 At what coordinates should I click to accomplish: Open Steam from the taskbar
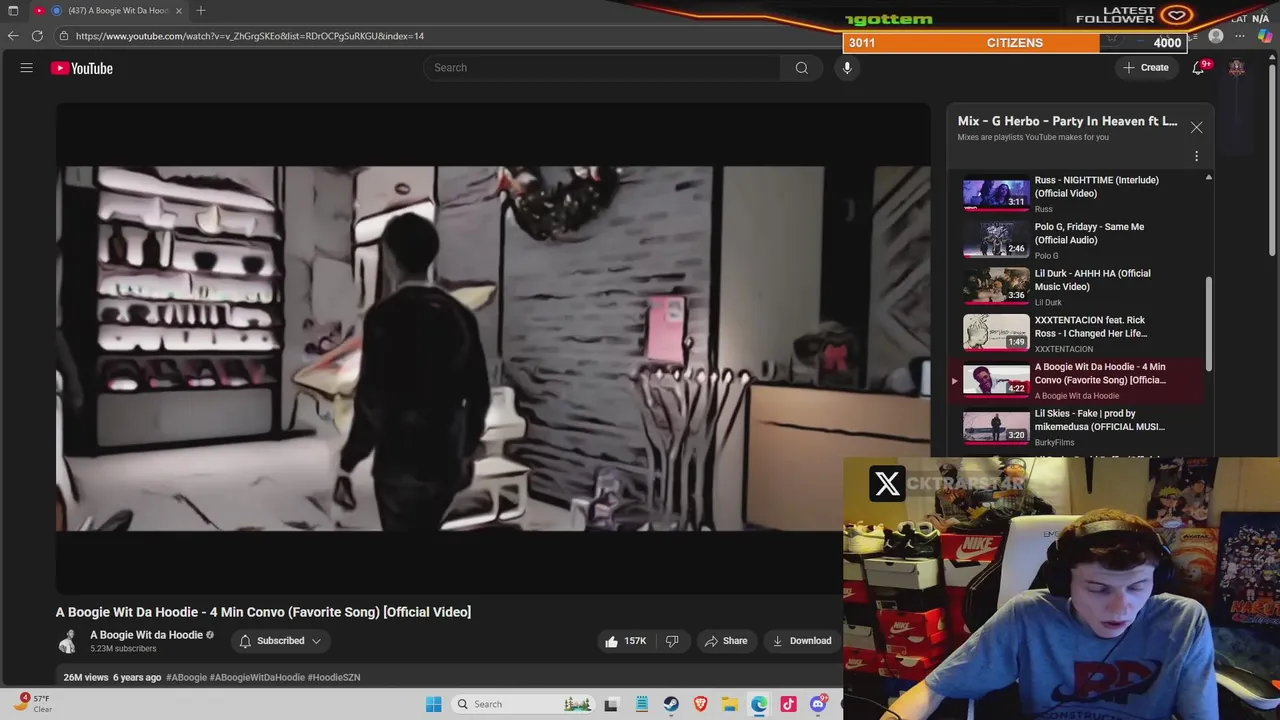pos(671,704)
